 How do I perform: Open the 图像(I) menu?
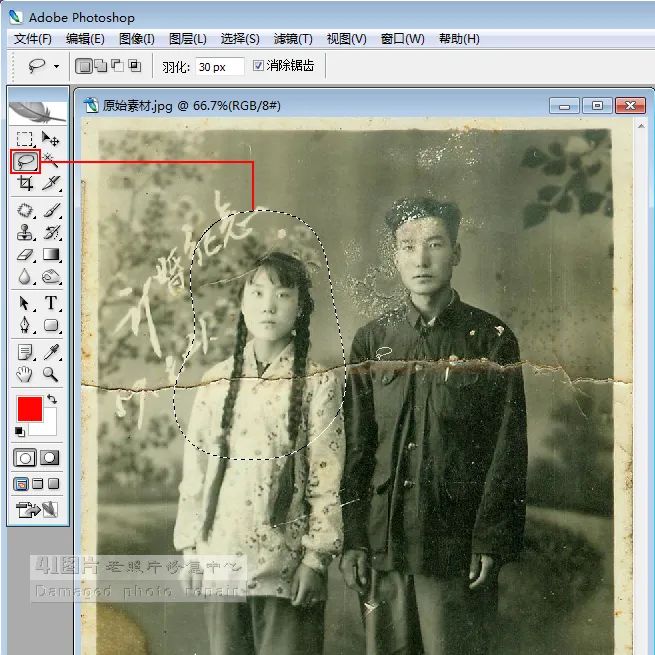coord(137,39)
